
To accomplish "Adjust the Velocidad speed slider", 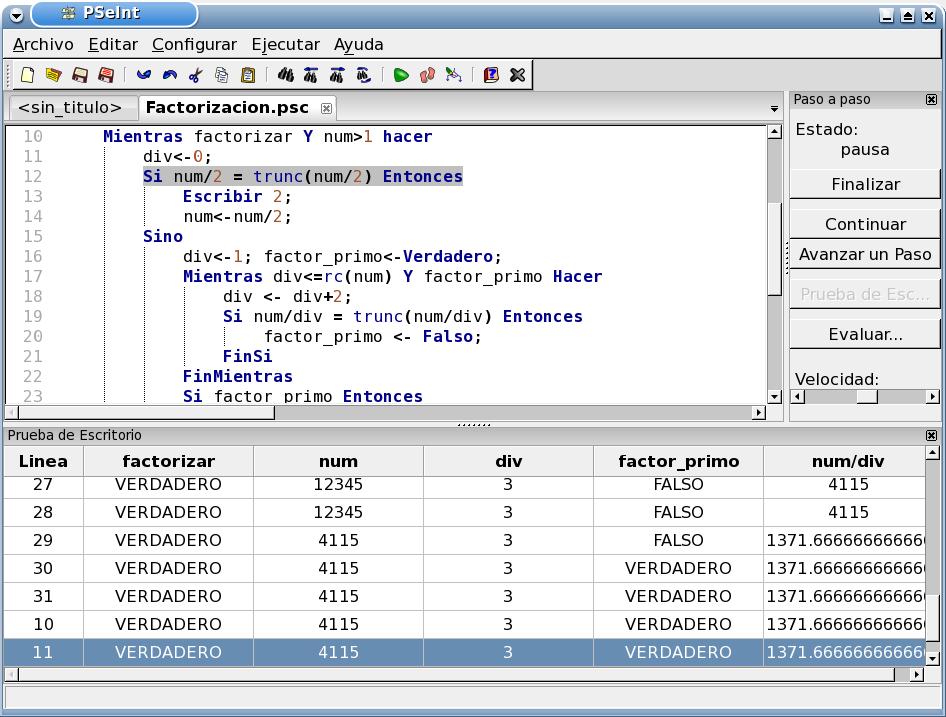I will [x=866, y=397].
